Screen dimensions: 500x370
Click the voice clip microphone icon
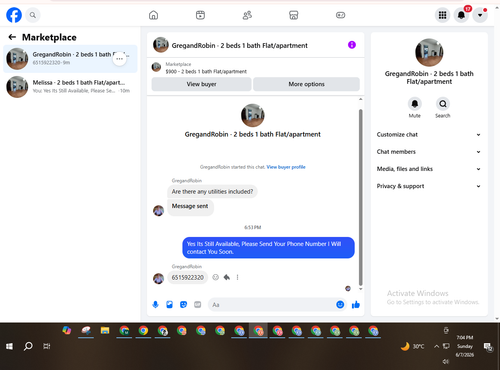pyautogui.click(x=155, y=305)
